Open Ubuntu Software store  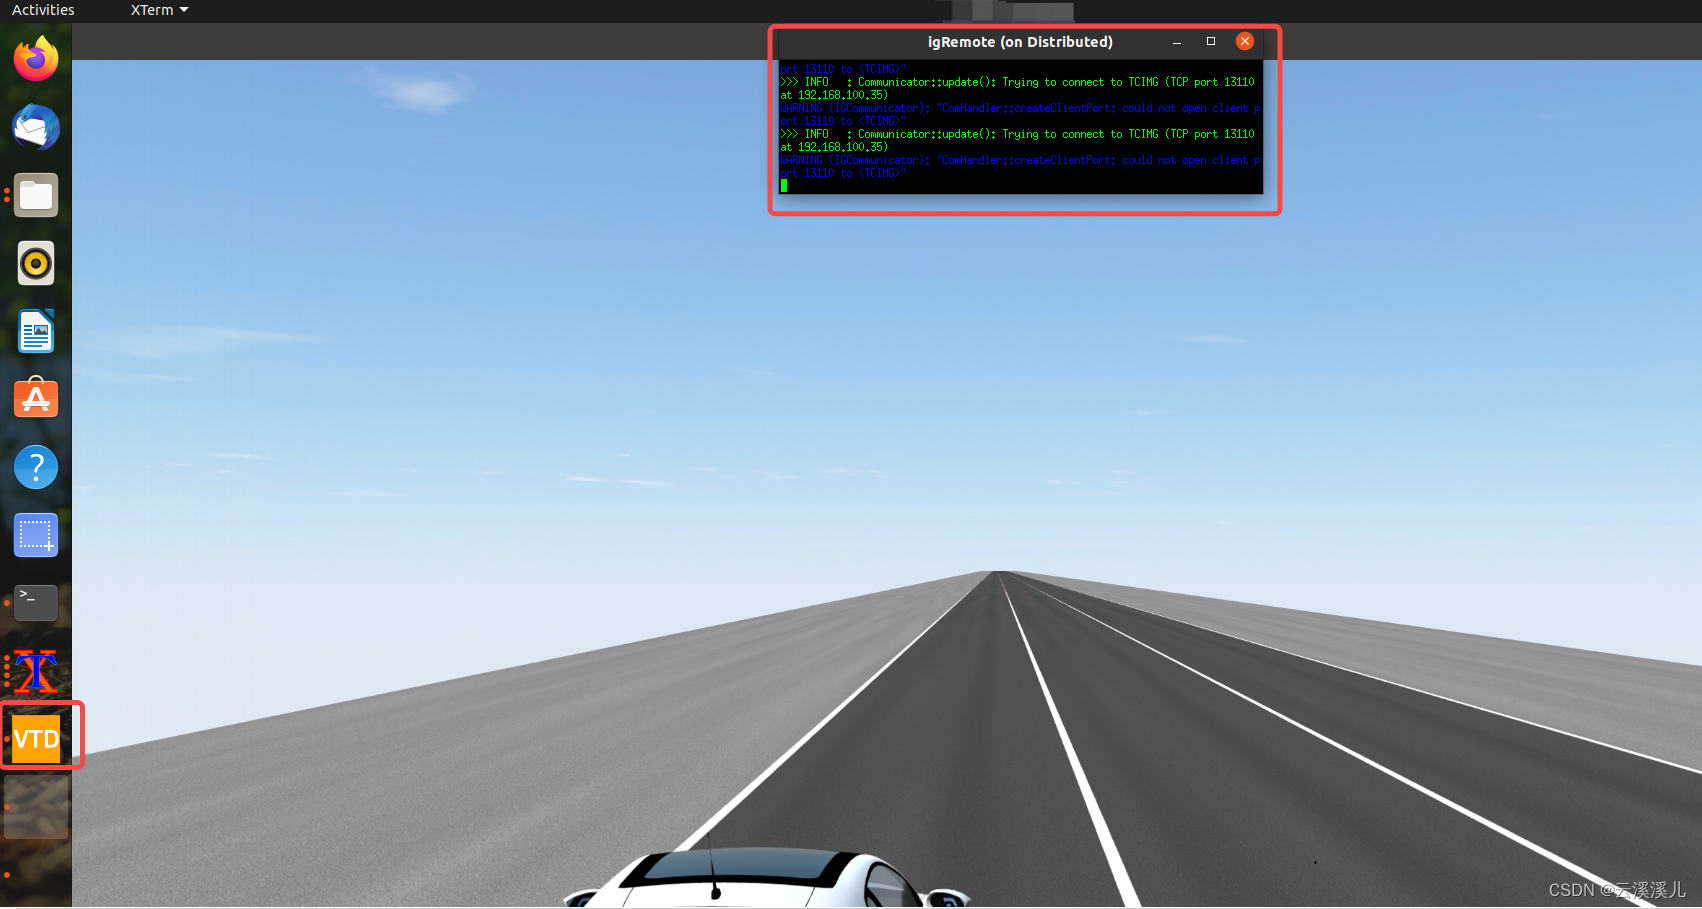[x=36, y=398]
